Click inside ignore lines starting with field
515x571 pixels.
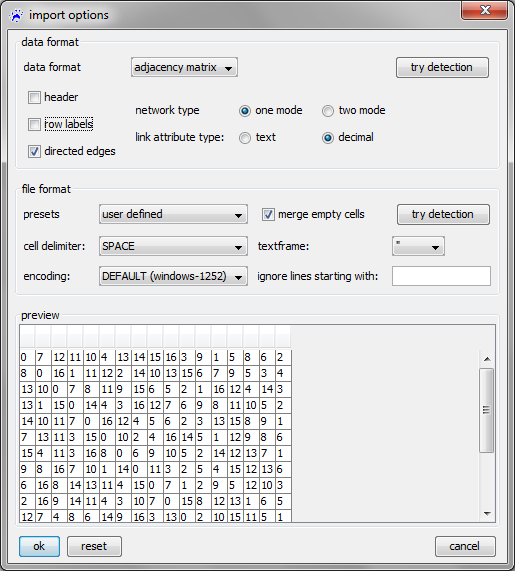[441, 276]
